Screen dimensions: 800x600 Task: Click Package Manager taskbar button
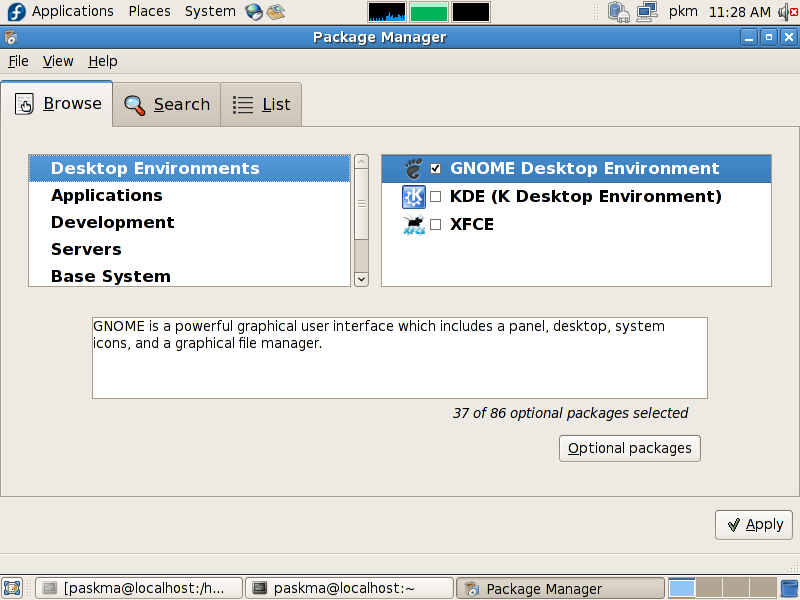click(x=560, y=589)
